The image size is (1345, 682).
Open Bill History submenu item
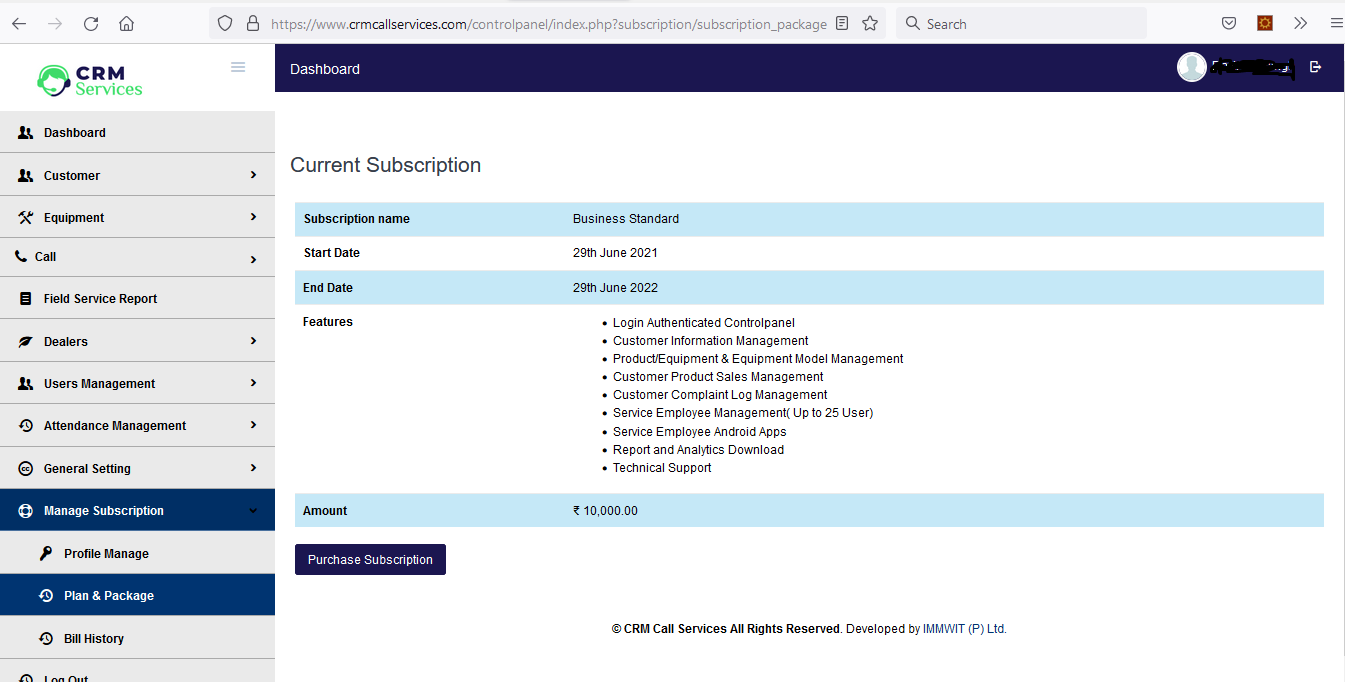click(x=137, y=638)
